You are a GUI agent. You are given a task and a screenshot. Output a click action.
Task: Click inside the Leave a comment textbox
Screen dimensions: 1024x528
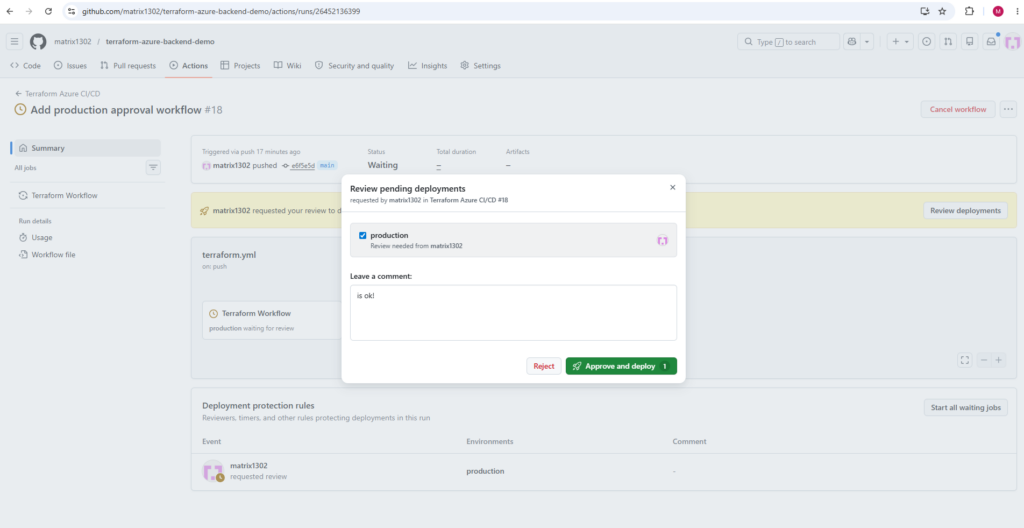click(x=513, y=312)
